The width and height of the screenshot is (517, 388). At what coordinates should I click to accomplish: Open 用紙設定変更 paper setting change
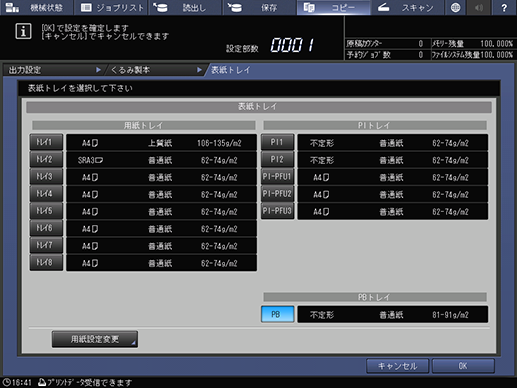[95, 339]
